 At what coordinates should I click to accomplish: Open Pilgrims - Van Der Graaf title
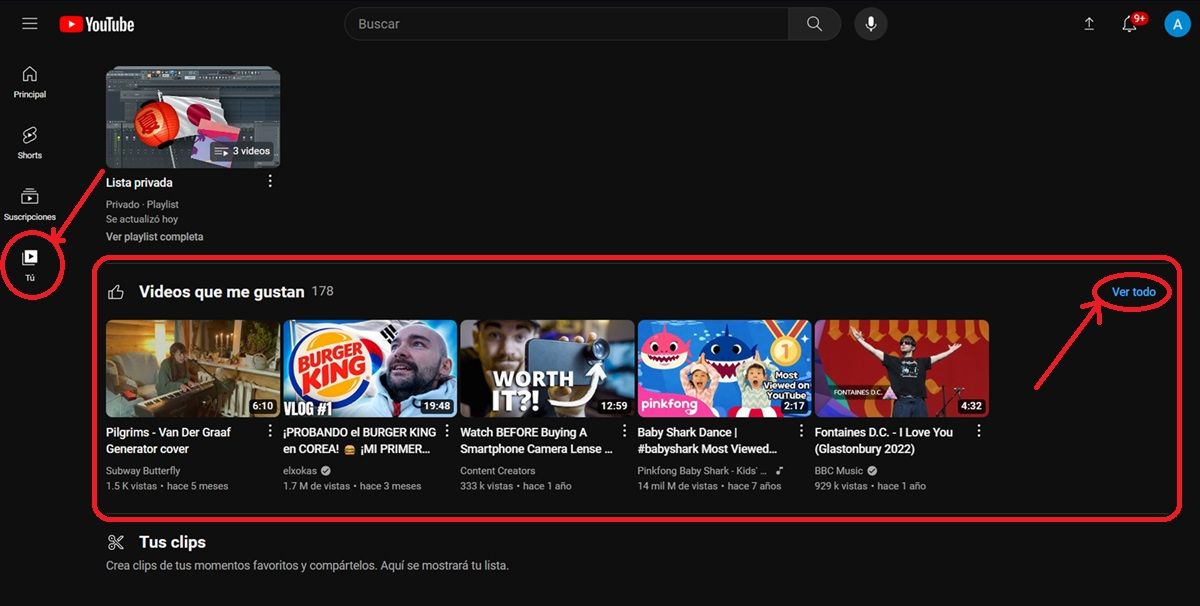pyautogui.click(x=168, y=441)
